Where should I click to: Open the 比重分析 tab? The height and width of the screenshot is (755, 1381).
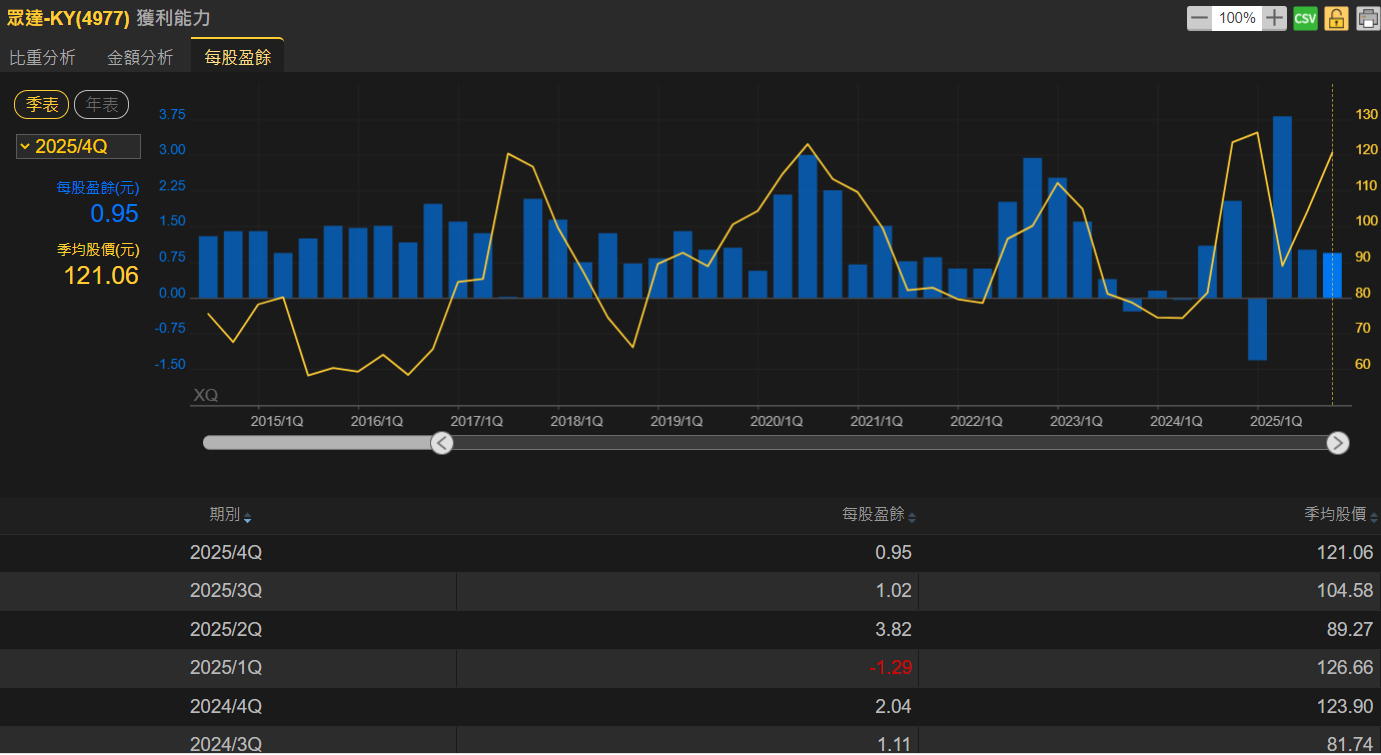coord(42,58)
